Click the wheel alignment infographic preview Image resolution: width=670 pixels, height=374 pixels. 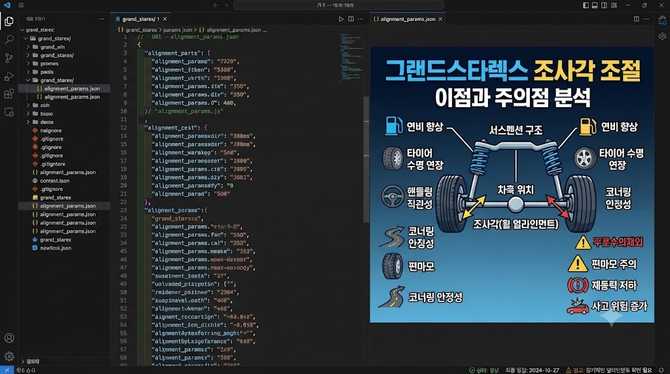click(x=512, y=185)
